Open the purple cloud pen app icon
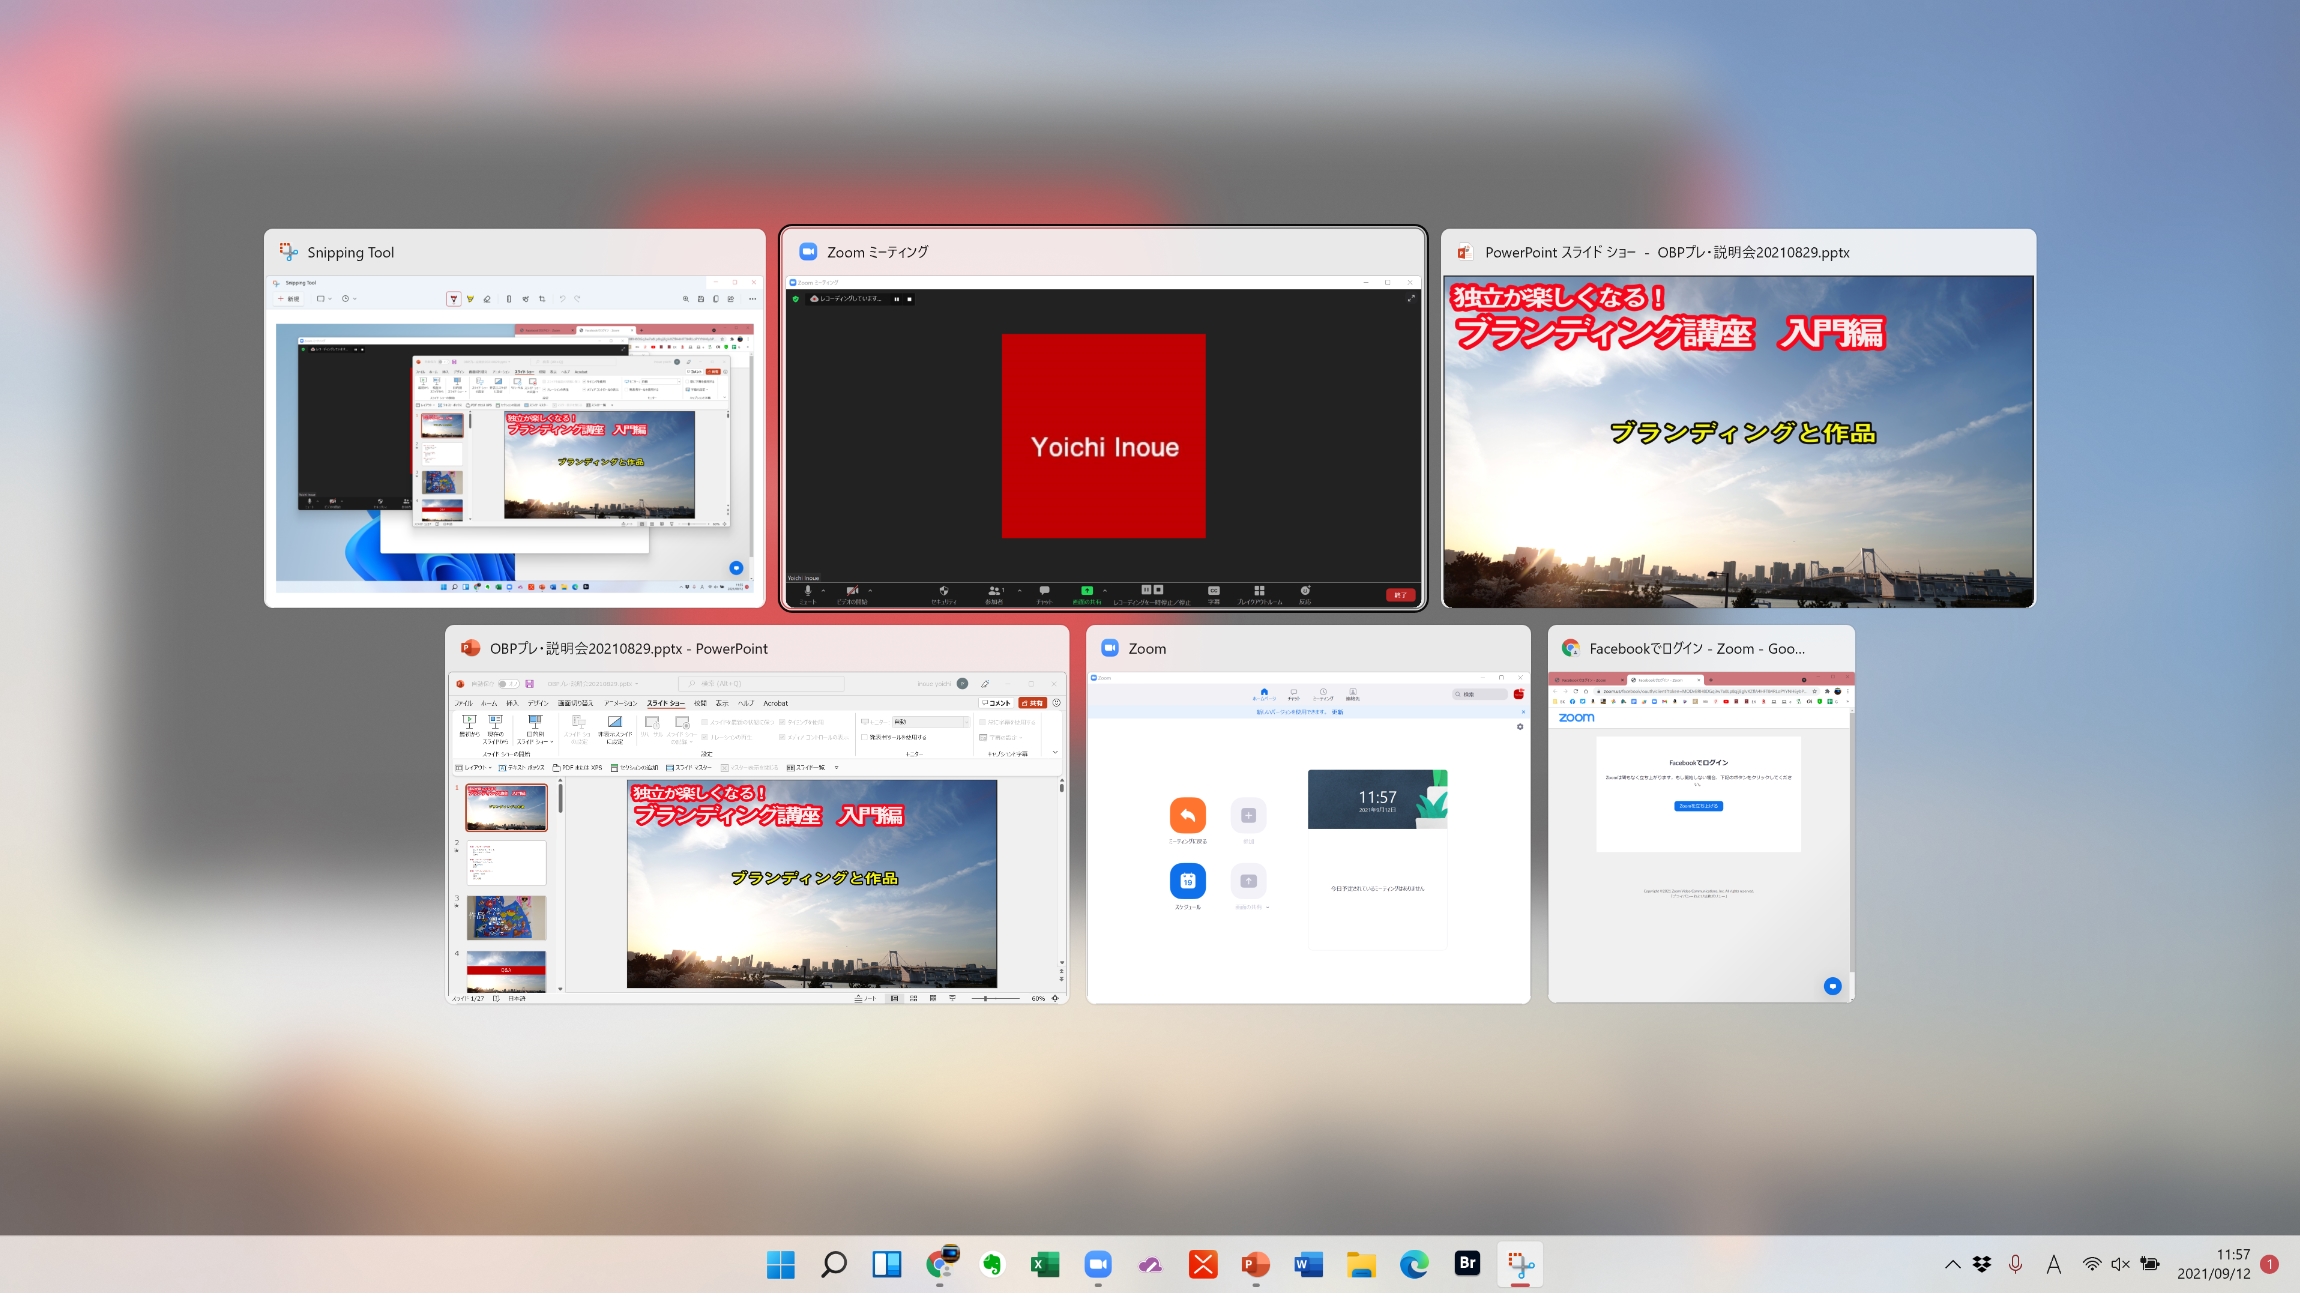2300x1297 pixels. click(1150, 1265)
